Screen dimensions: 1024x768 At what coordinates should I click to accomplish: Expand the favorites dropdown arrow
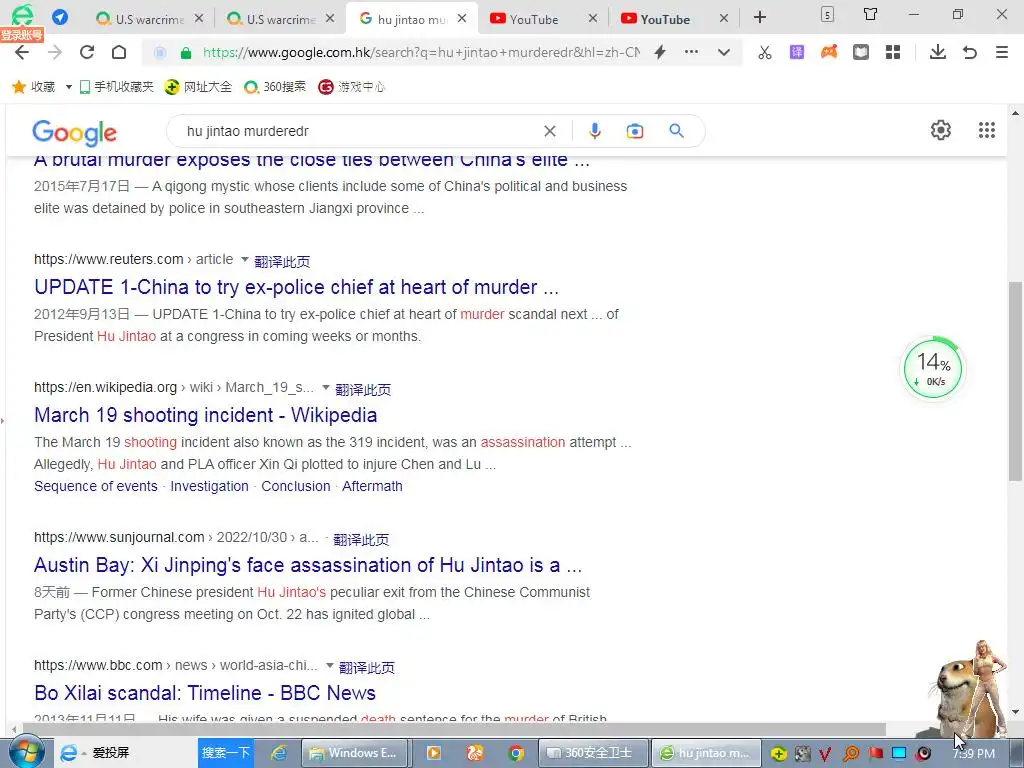point(68,87)
